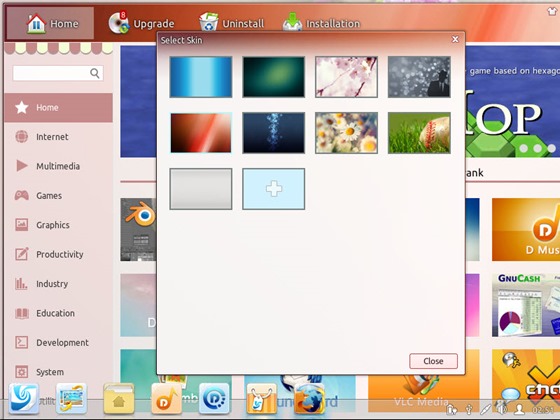The height and width of the screenshot is (420, 560).
Task: Click the Education book icon
Action: [21, 313]
